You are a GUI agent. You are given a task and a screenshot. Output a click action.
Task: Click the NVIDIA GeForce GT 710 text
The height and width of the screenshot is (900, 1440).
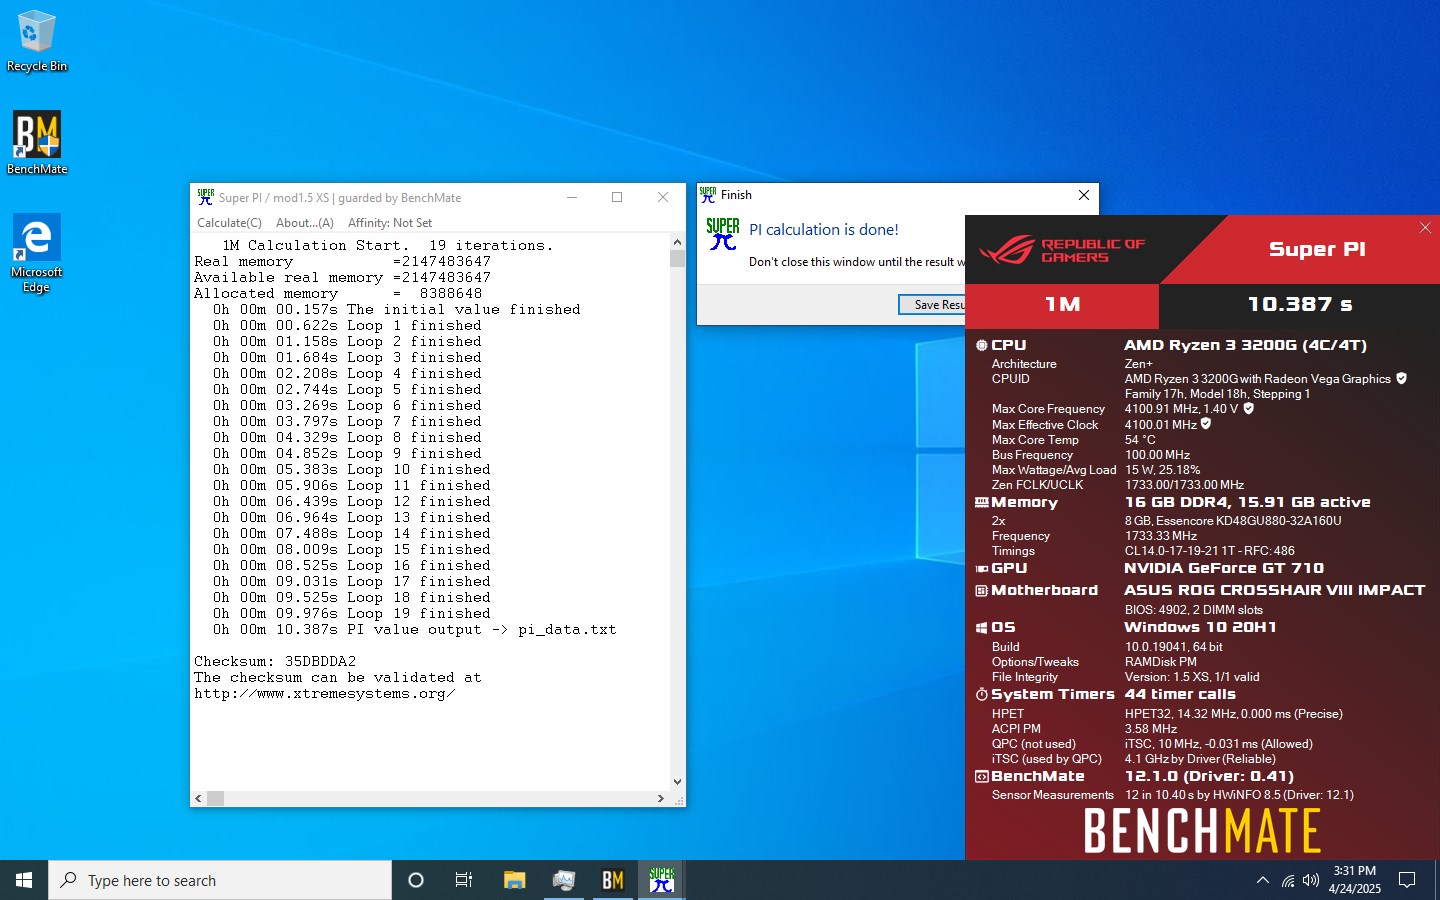(1223, 568)
